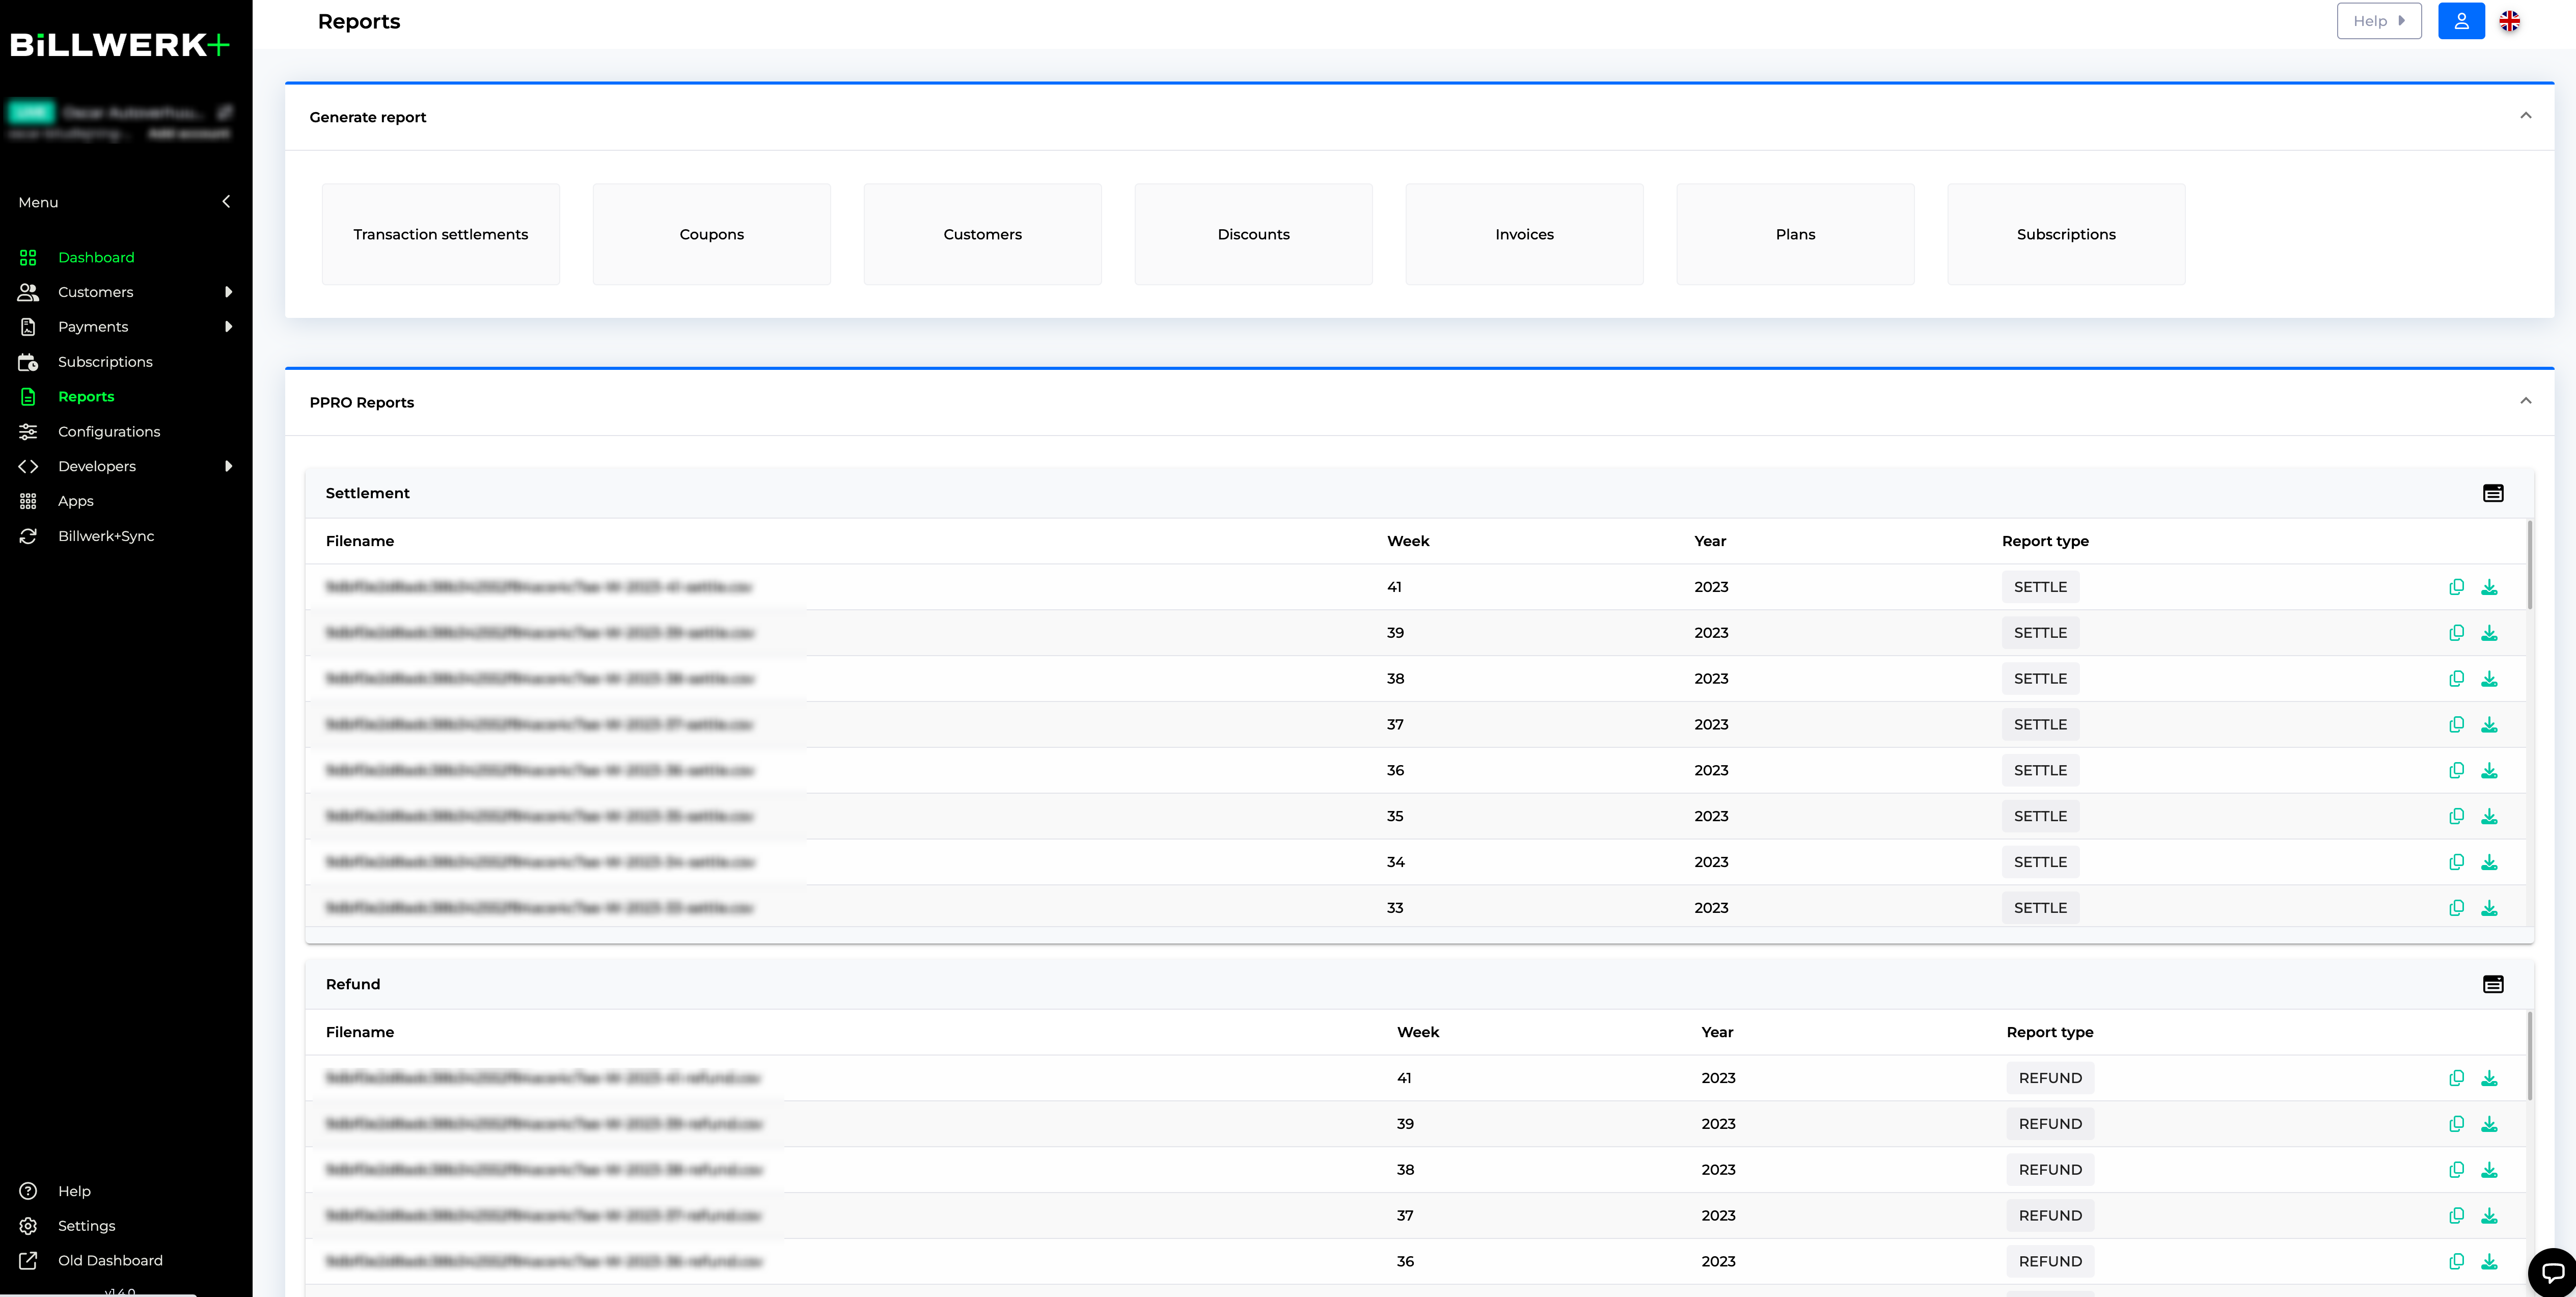Collapse the PPRO Reports panel
The height and width of the screenshot is (1297, 2576).
tap(2525, 401)
